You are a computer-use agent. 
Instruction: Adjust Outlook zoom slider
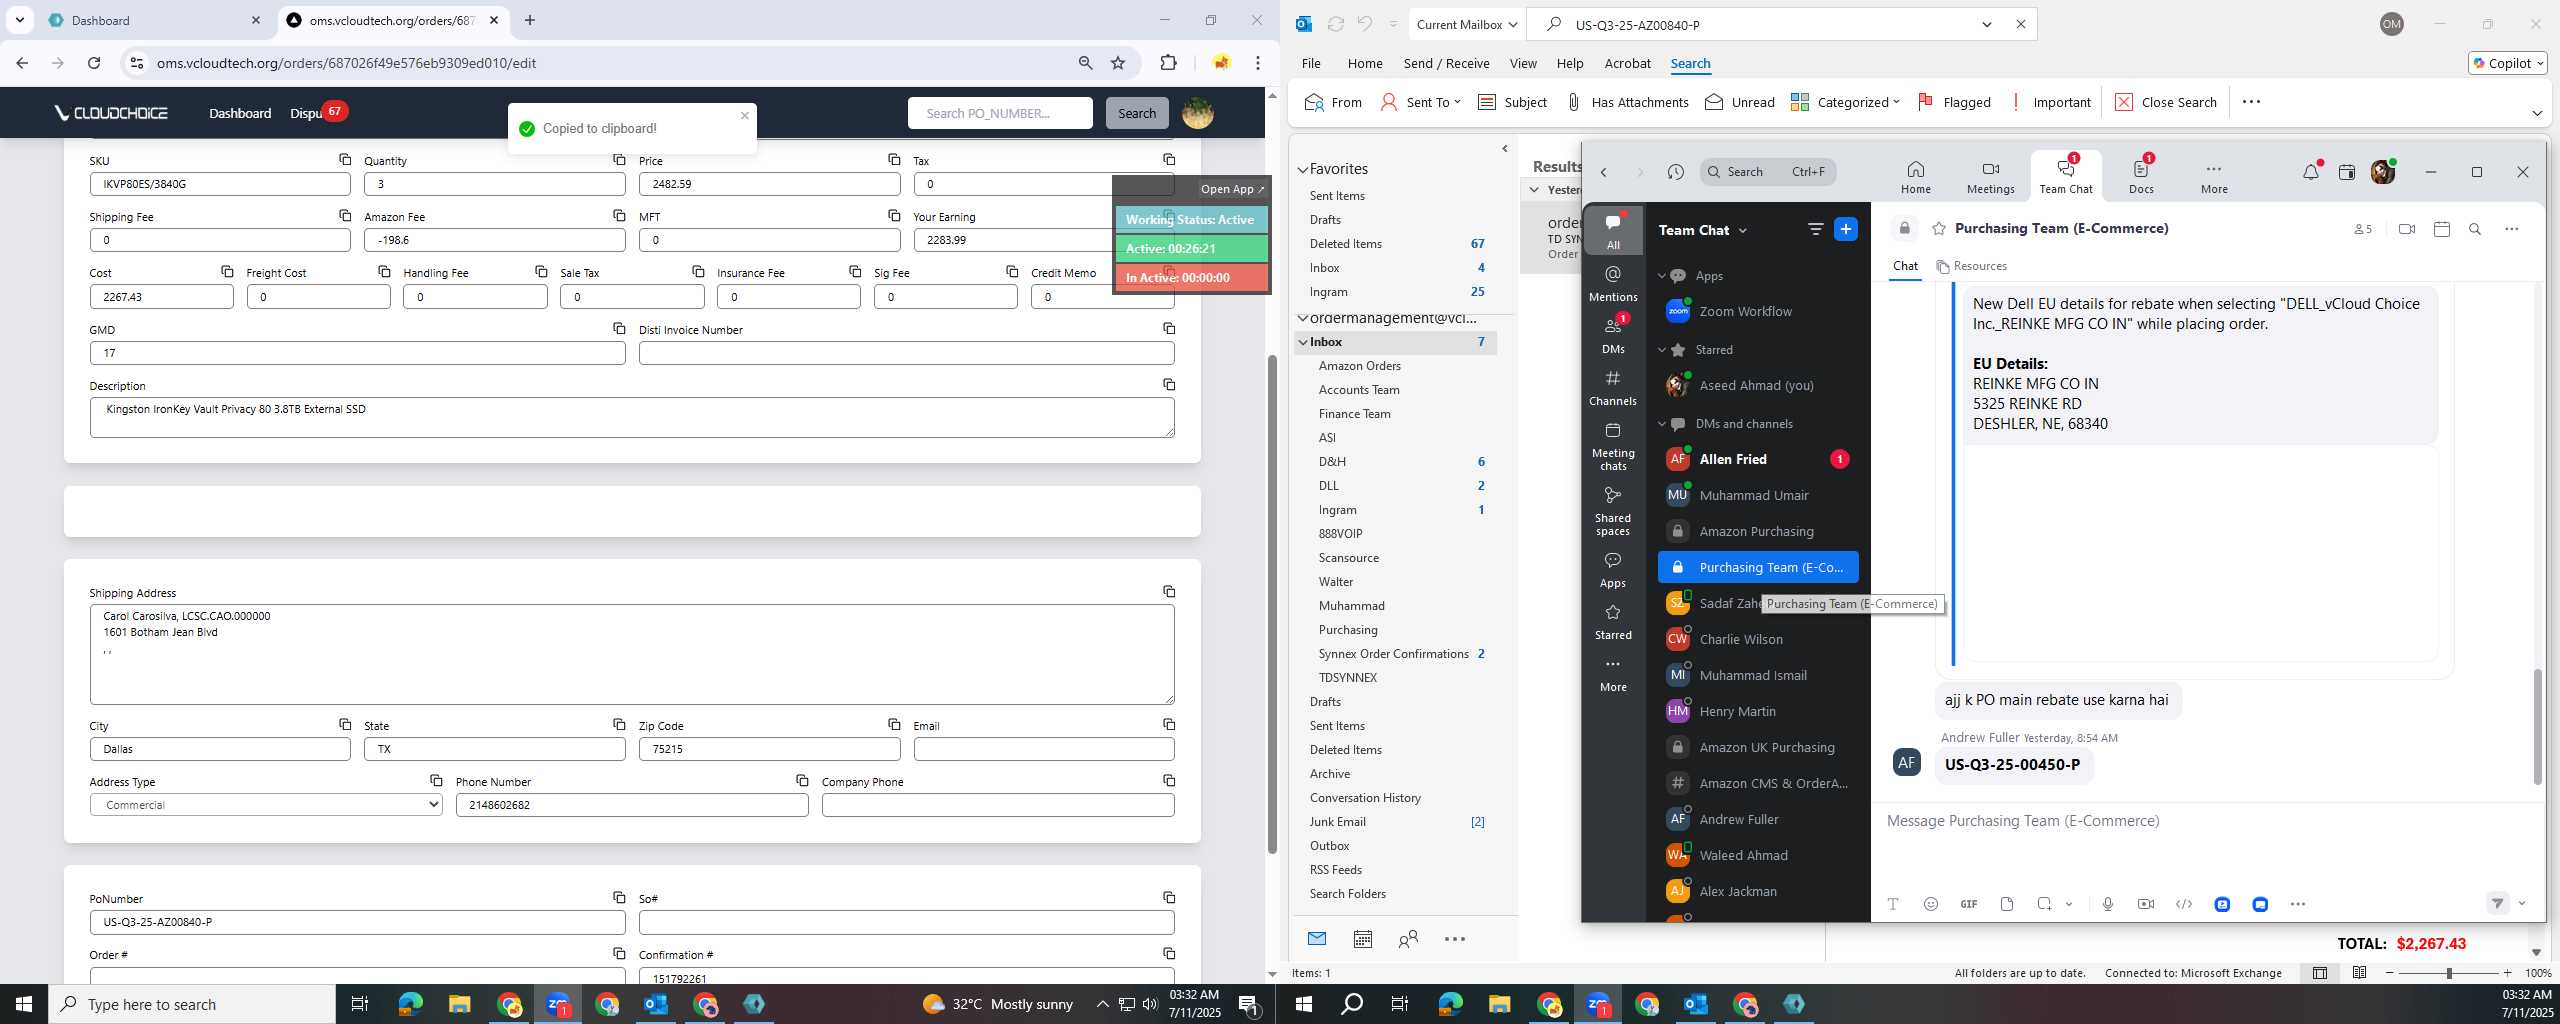[2448, 973]
